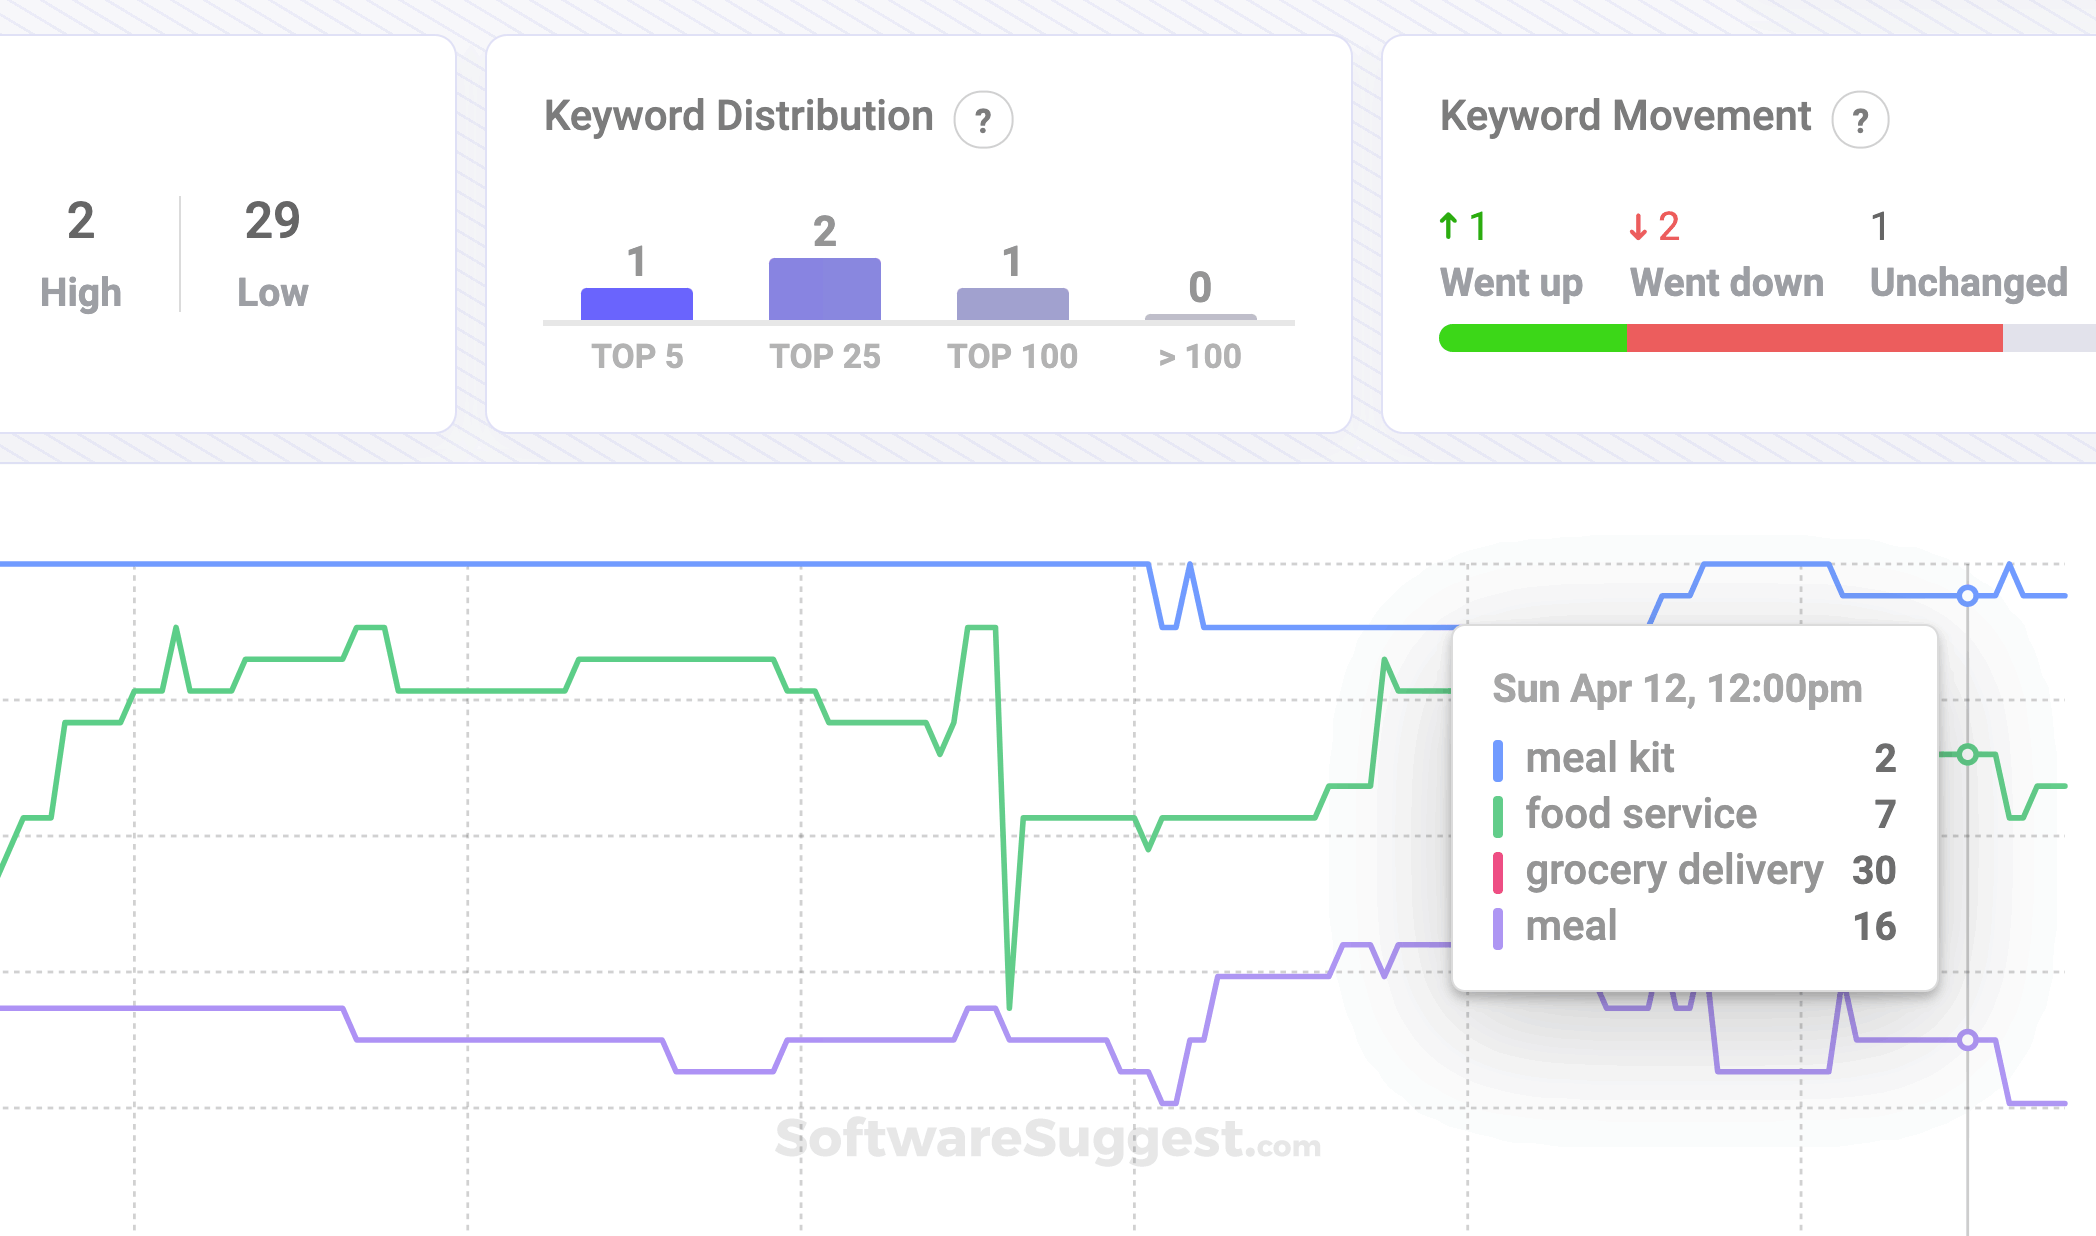Click the green up arrow icon
Screen dimensions: 2096x1236
1448,225
